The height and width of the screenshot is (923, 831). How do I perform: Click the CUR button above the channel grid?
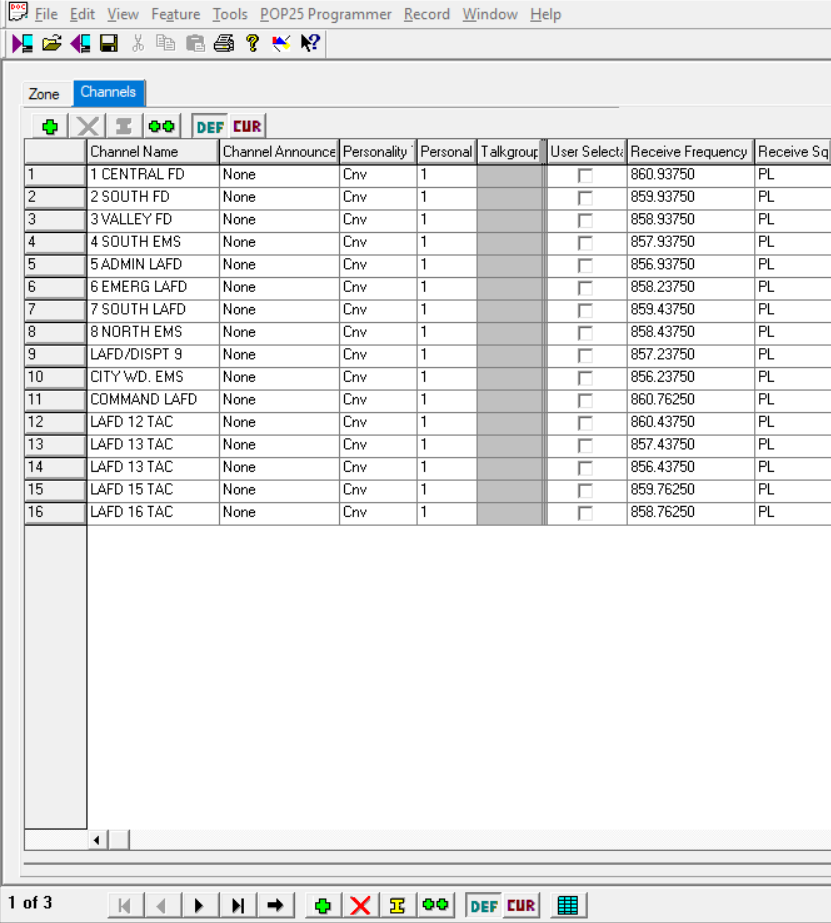click(247, 127)
